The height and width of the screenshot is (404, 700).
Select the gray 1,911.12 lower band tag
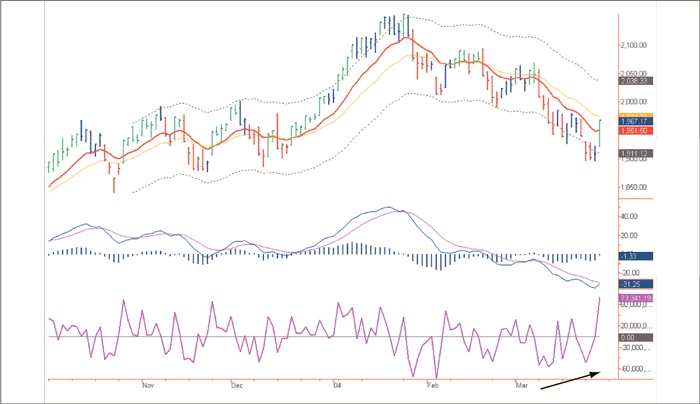(x=635, y=153)
